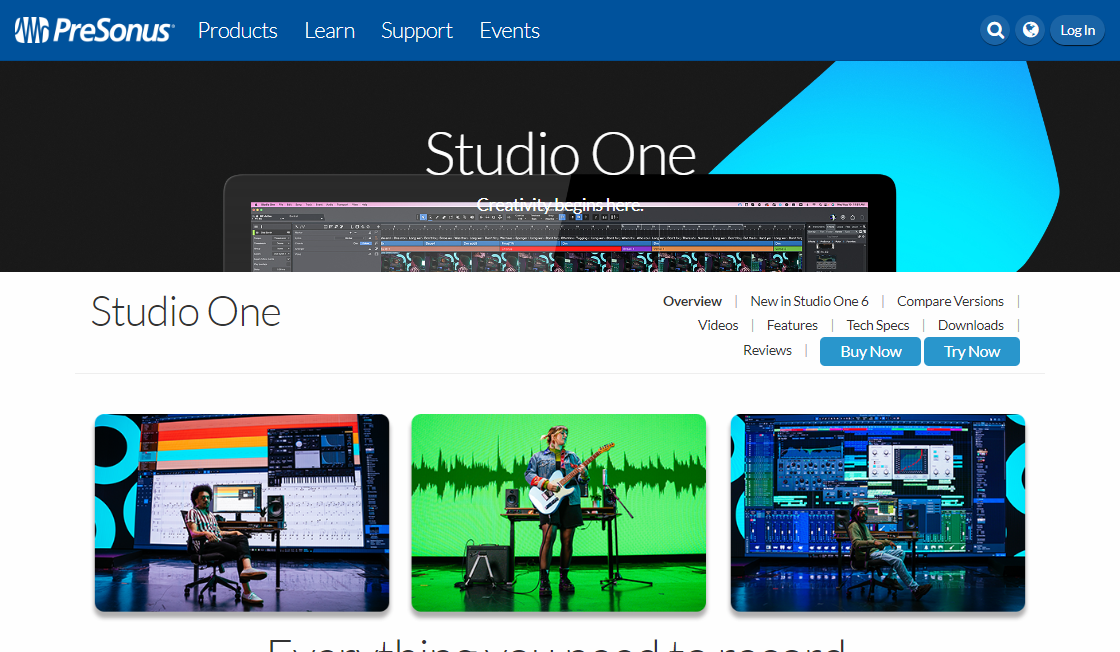Go to New in Studio One 6

[x=809, y=301]
